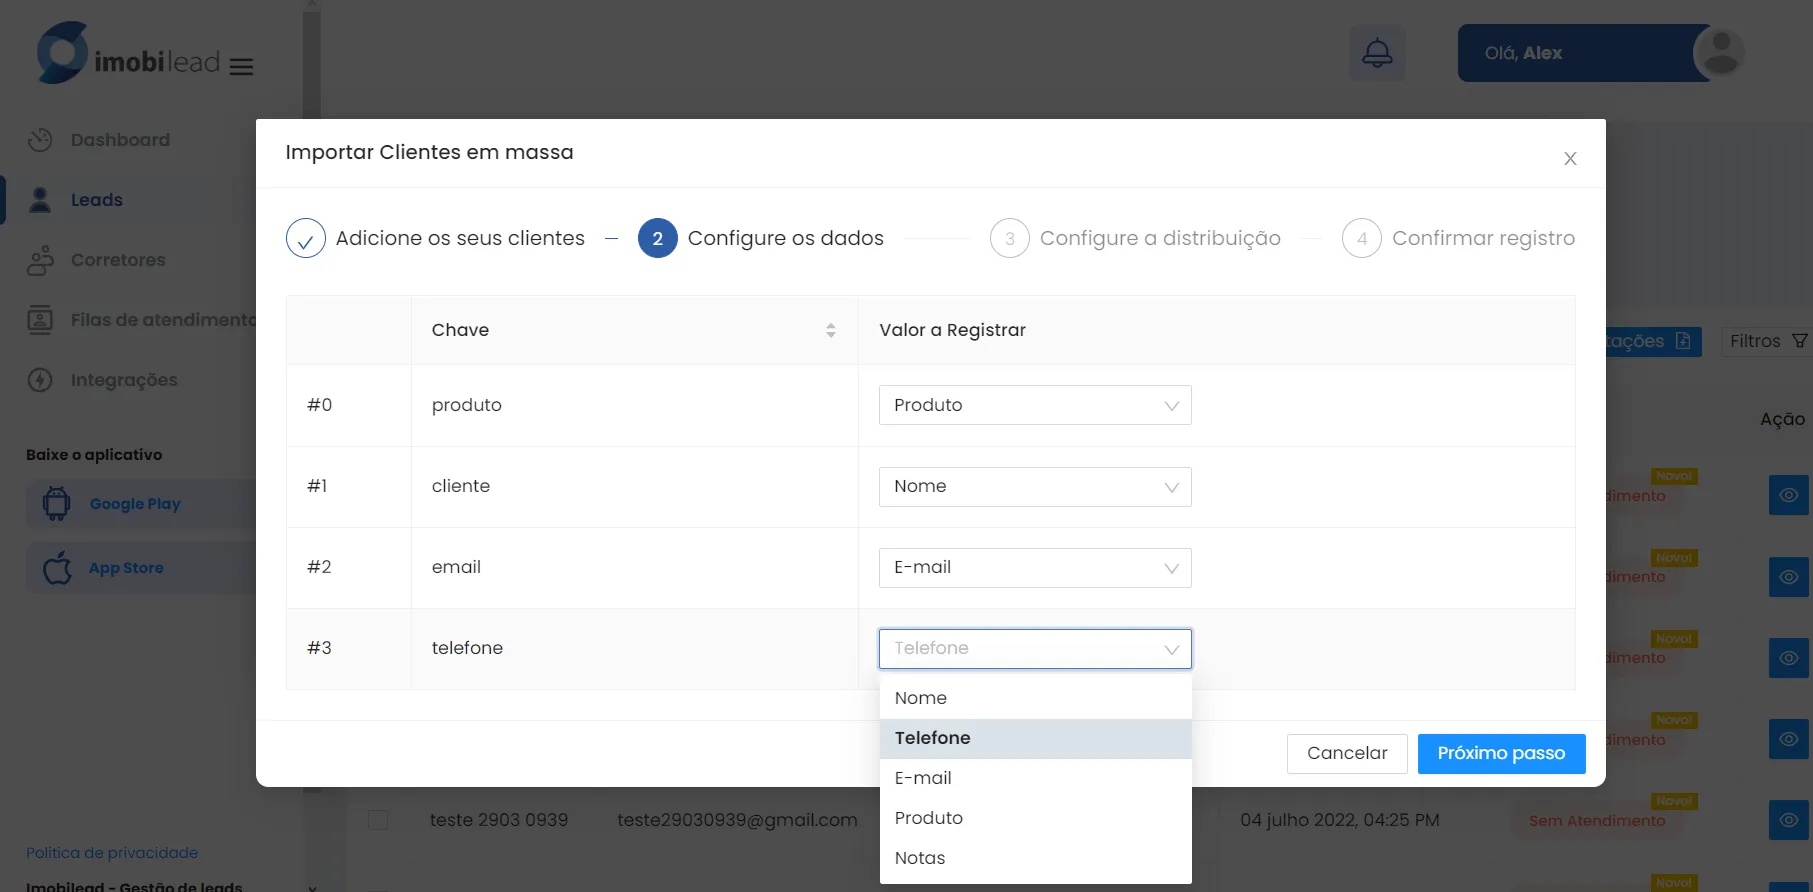Select Telefone option in dropdown list
This screenshot has width=1813, height=892.
pyautogui.click(x=1035, y=739)
